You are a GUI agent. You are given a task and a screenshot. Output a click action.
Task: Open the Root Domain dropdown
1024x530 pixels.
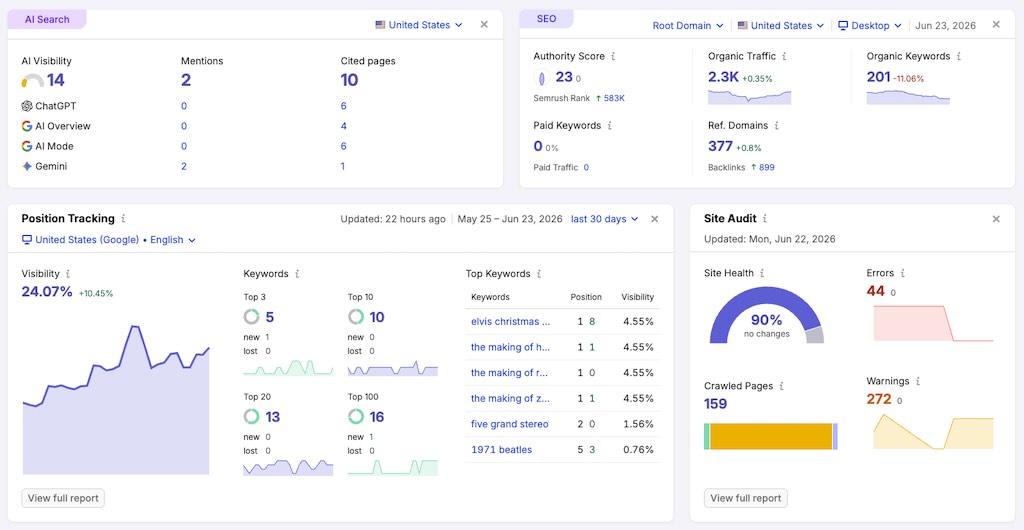(x=688, y=25)
